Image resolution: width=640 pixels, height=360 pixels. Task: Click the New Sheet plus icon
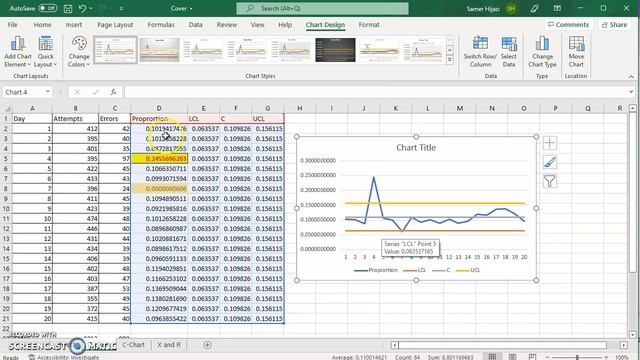point(207,345)
